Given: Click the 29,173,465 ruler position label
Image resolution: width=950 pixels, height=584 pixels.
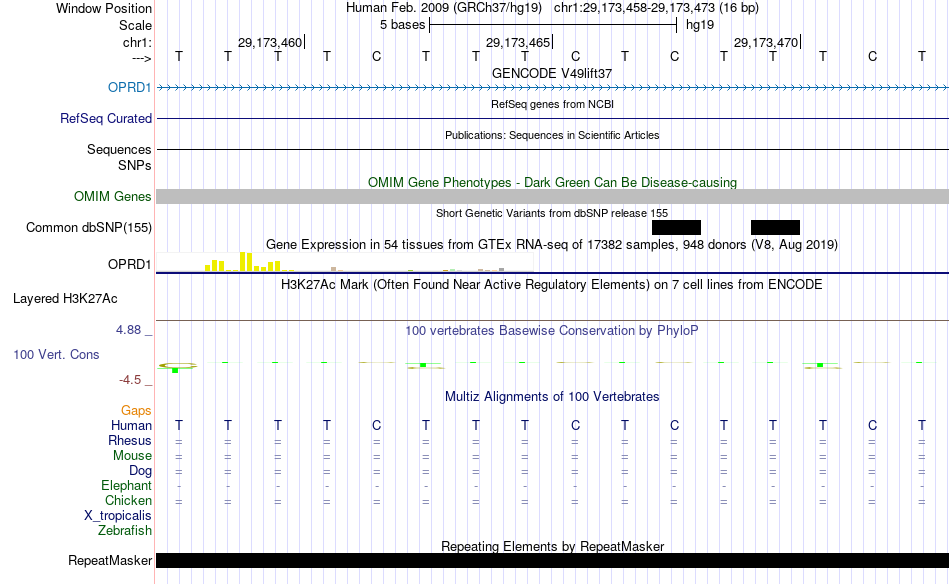Looking at the screenshot, I should (518, 42).
